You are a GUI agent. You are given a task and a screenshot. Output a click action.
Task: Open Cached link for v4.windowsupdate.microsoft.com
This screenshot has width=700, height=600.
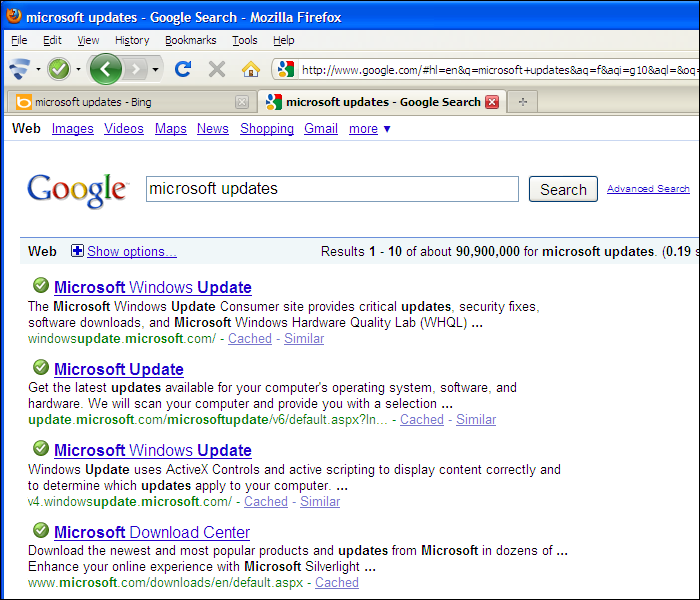click(x=266, y=501)
